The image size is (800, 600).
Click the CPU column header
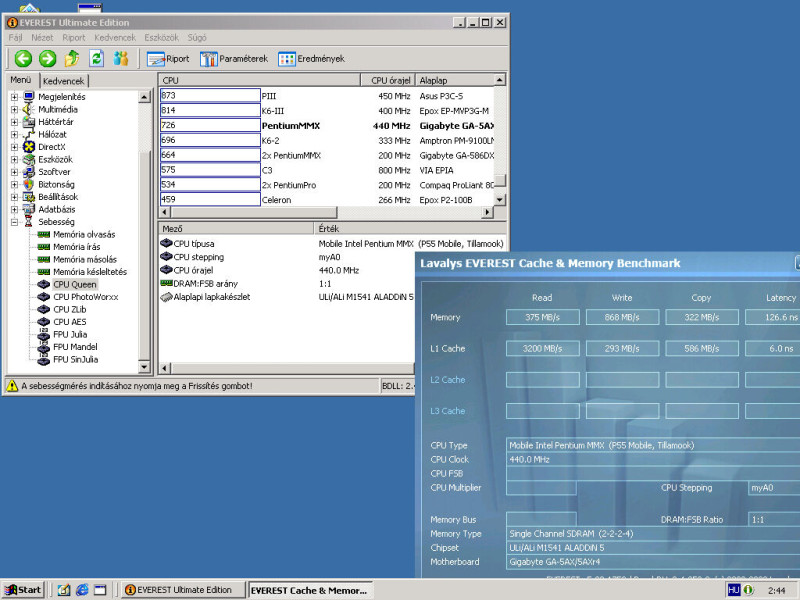tap(260, 80)
